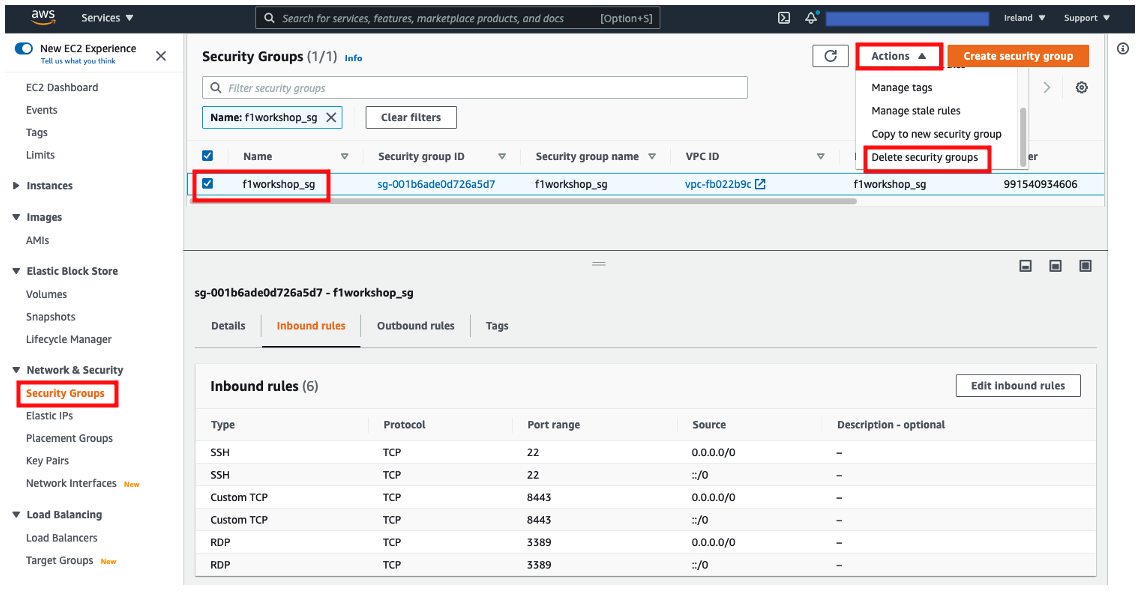Open security group sg-001b6ade0d726a5d7 link
Image resolution: width=1140 pixels, height=598 pixels.
(436, 185)
